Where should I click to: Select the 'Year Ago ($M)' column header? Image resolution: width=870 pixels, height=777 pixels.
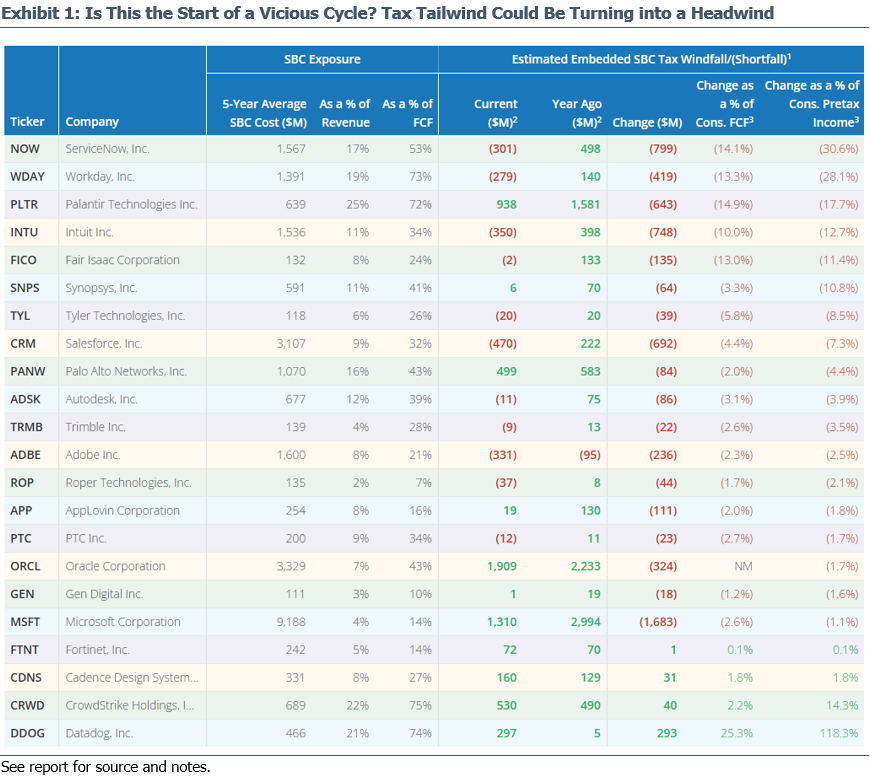pos(577,113)
